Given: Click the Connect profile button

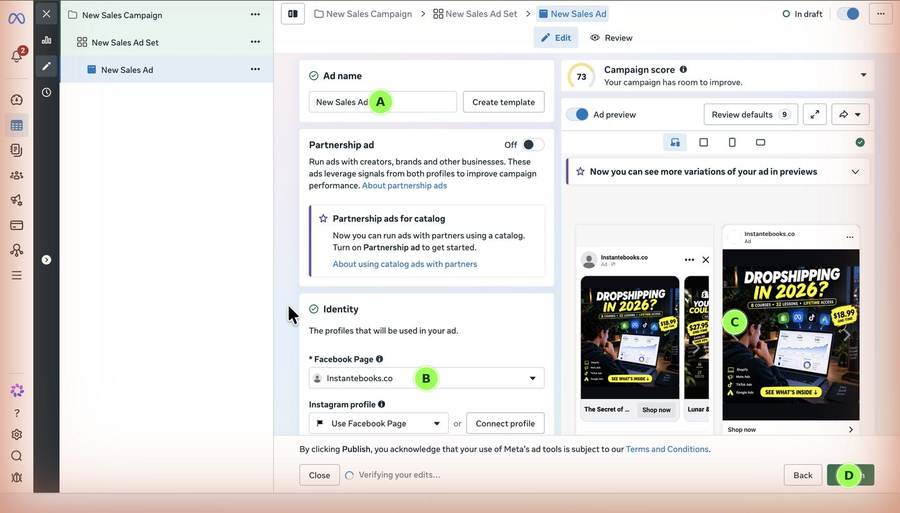Looking at the screenshot, I should pyautogui.click(x=505, y=423).
